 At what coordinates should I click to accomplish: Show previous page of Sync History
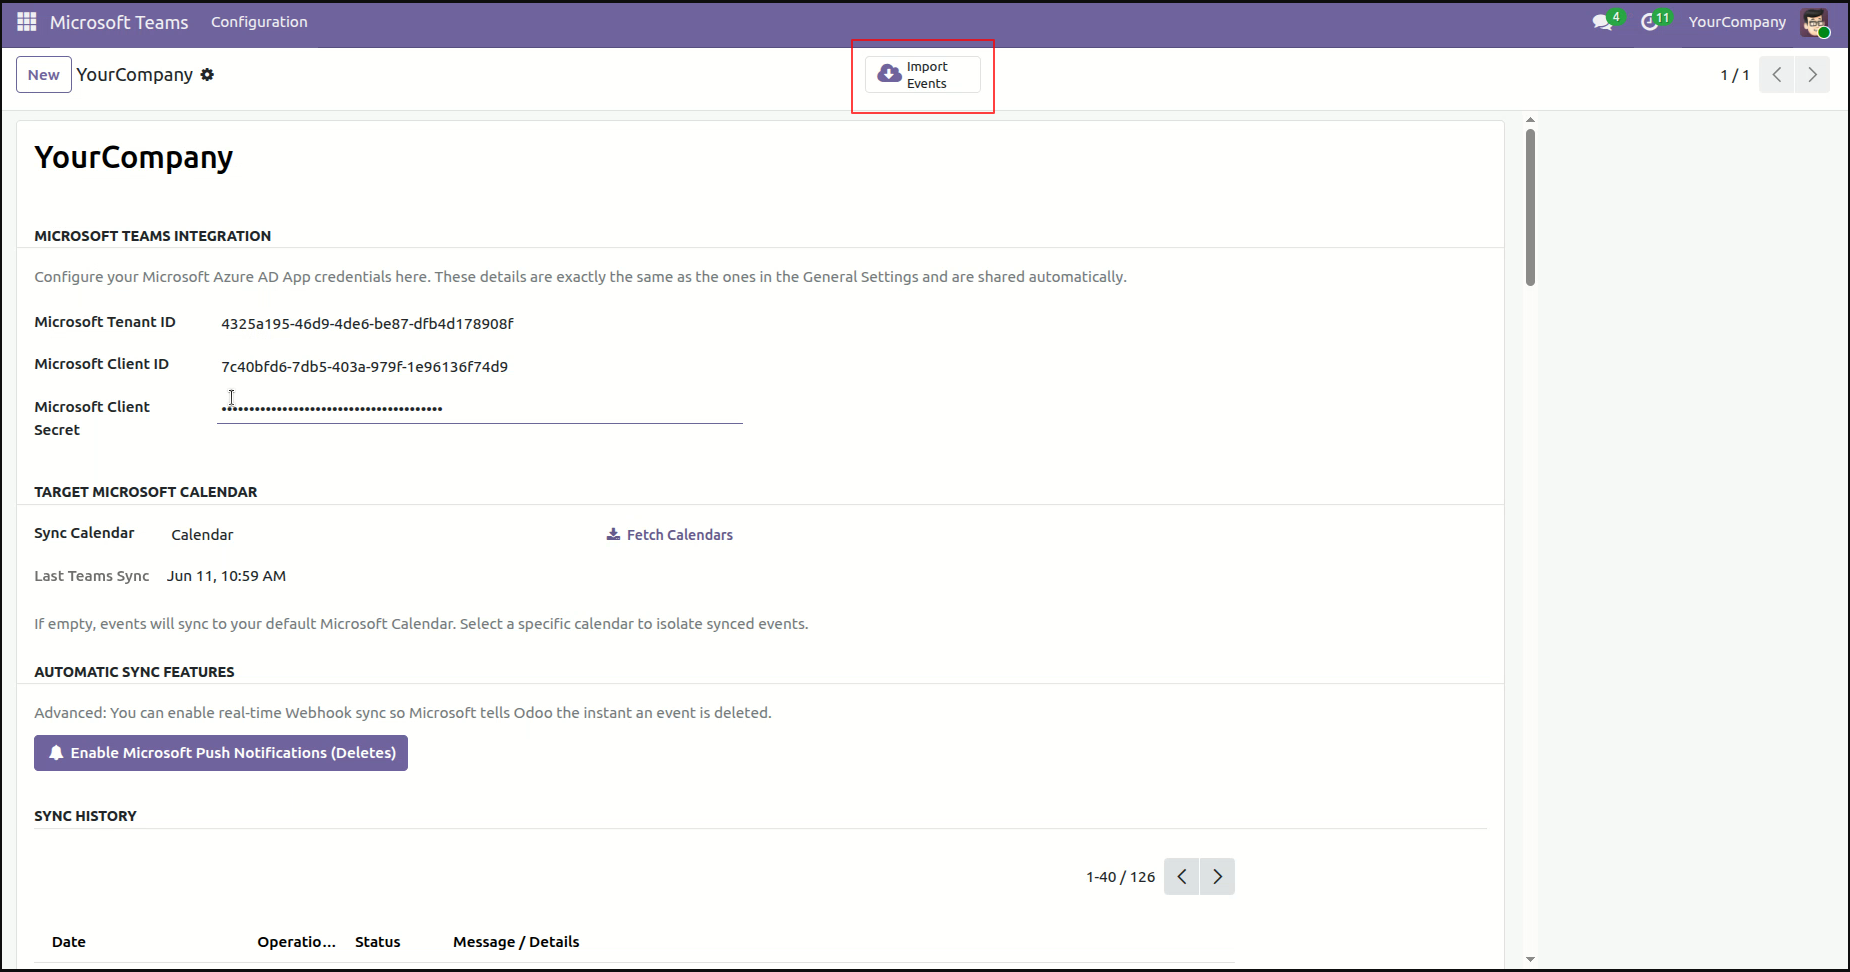[x=1182, y=877]
